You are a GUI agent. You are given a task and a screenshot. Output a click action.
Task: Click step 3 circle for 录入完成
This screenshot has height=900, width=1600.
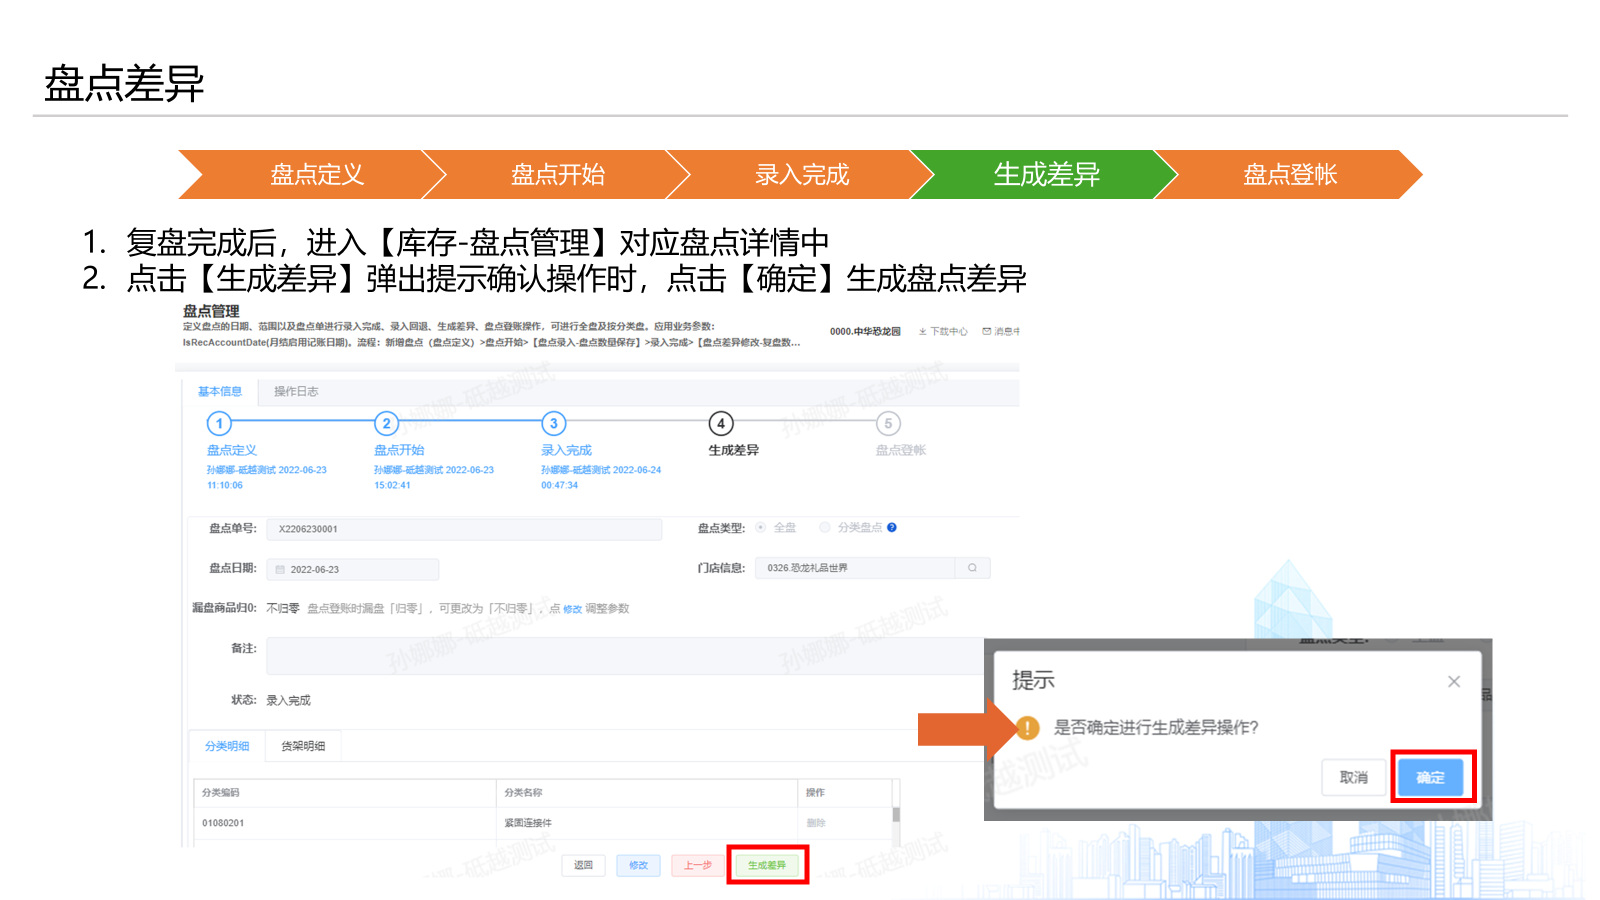553,423
